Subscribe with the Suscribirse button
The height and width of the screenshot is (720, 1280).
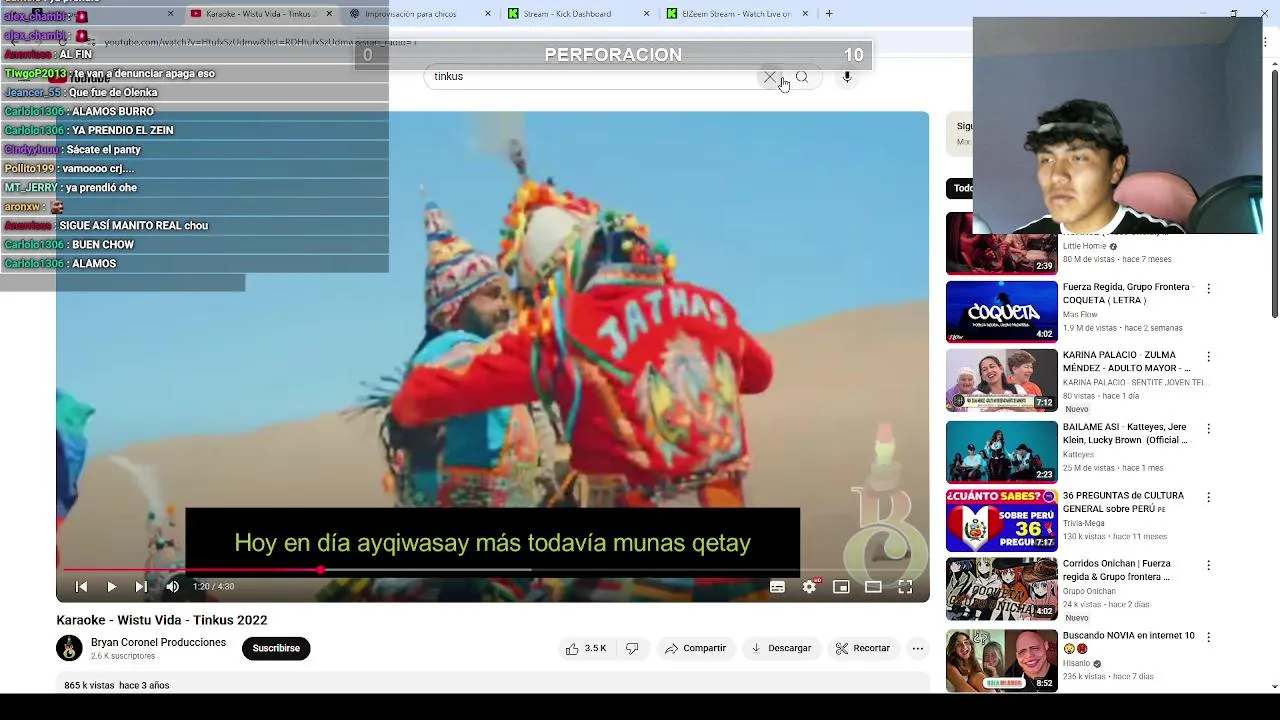276,648
